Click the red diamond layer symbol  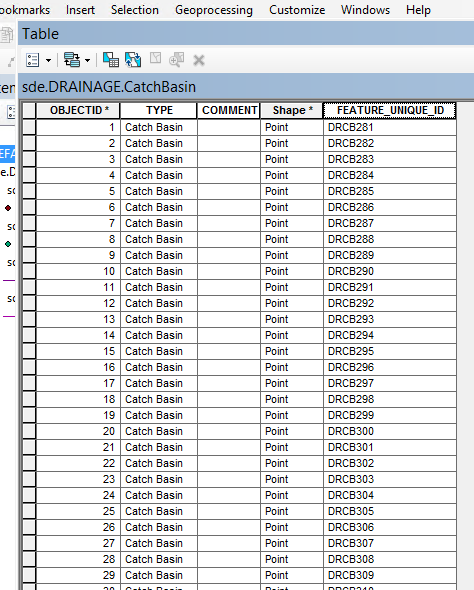coord(8,208)
